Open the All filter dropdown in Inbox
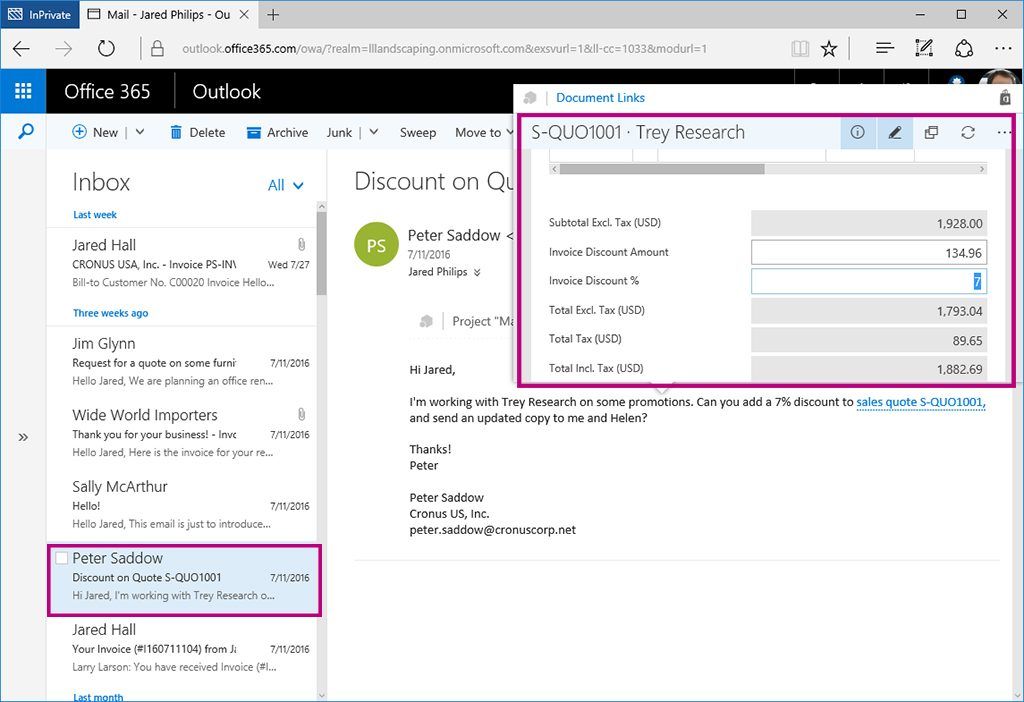1024x702 pixels. tap(285, 185)
